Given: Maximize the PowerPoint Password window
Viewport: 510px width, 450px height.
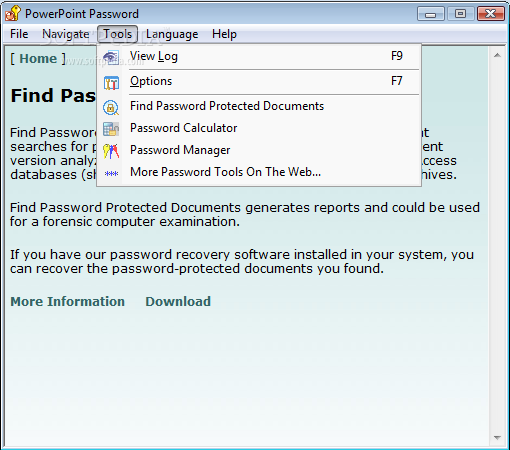Looking at the screenshot, I should pos(460,14).
